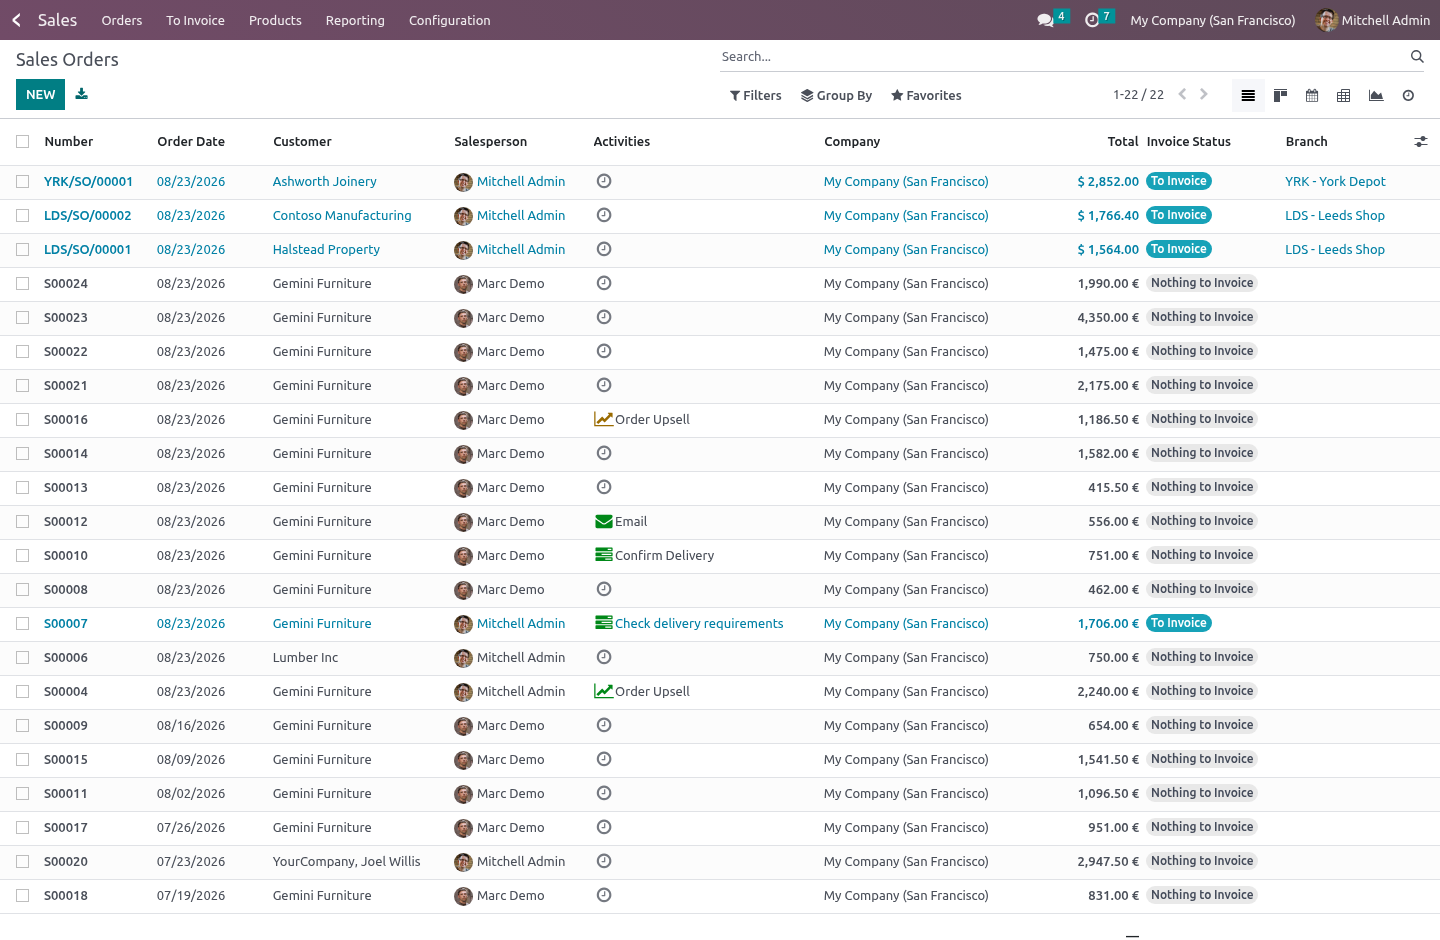Go to previous page of records

pyautogui.click(x=1182, y=94)
